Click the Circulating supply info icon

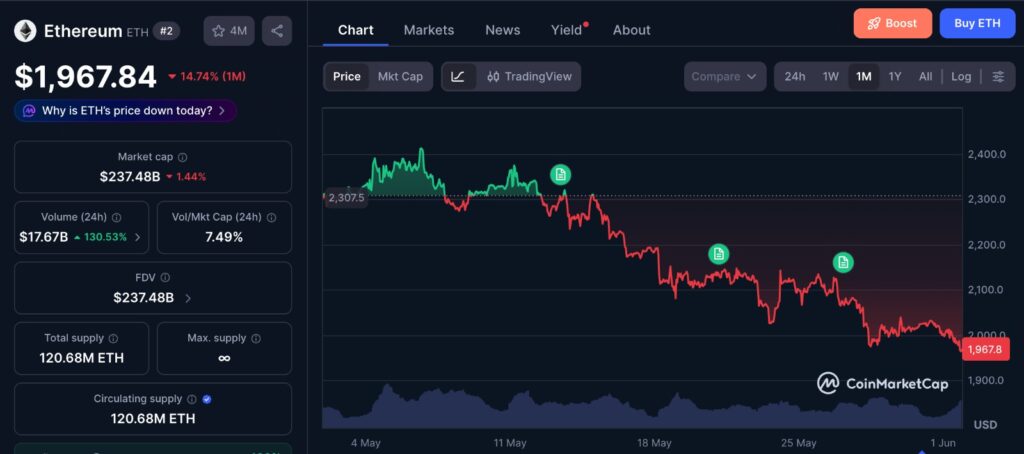[x=191, y=398]
